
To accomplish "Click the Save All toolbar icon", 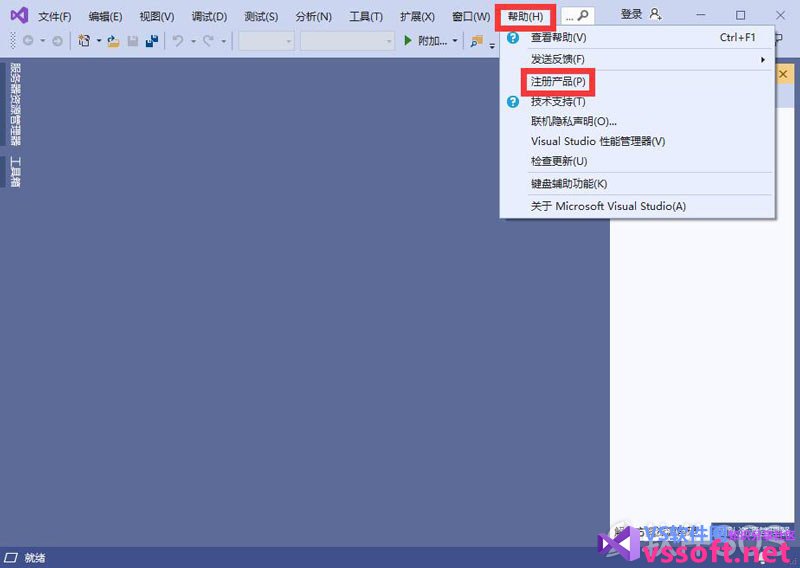I will (x=152, y=41).
